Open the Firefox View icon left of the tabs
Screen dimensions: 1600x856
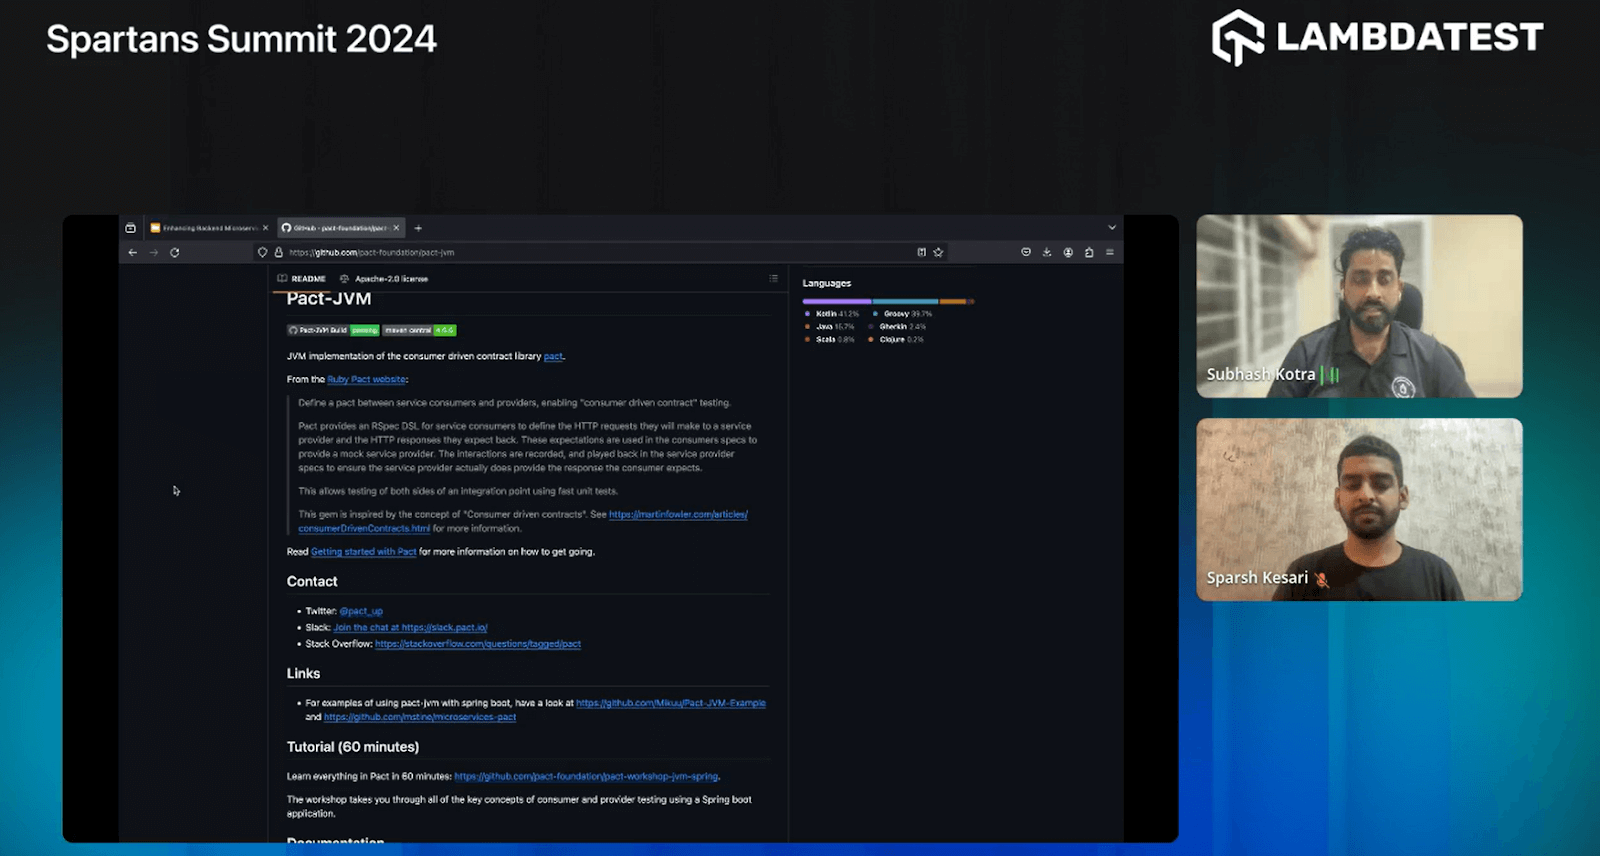[x=130, y=228]
